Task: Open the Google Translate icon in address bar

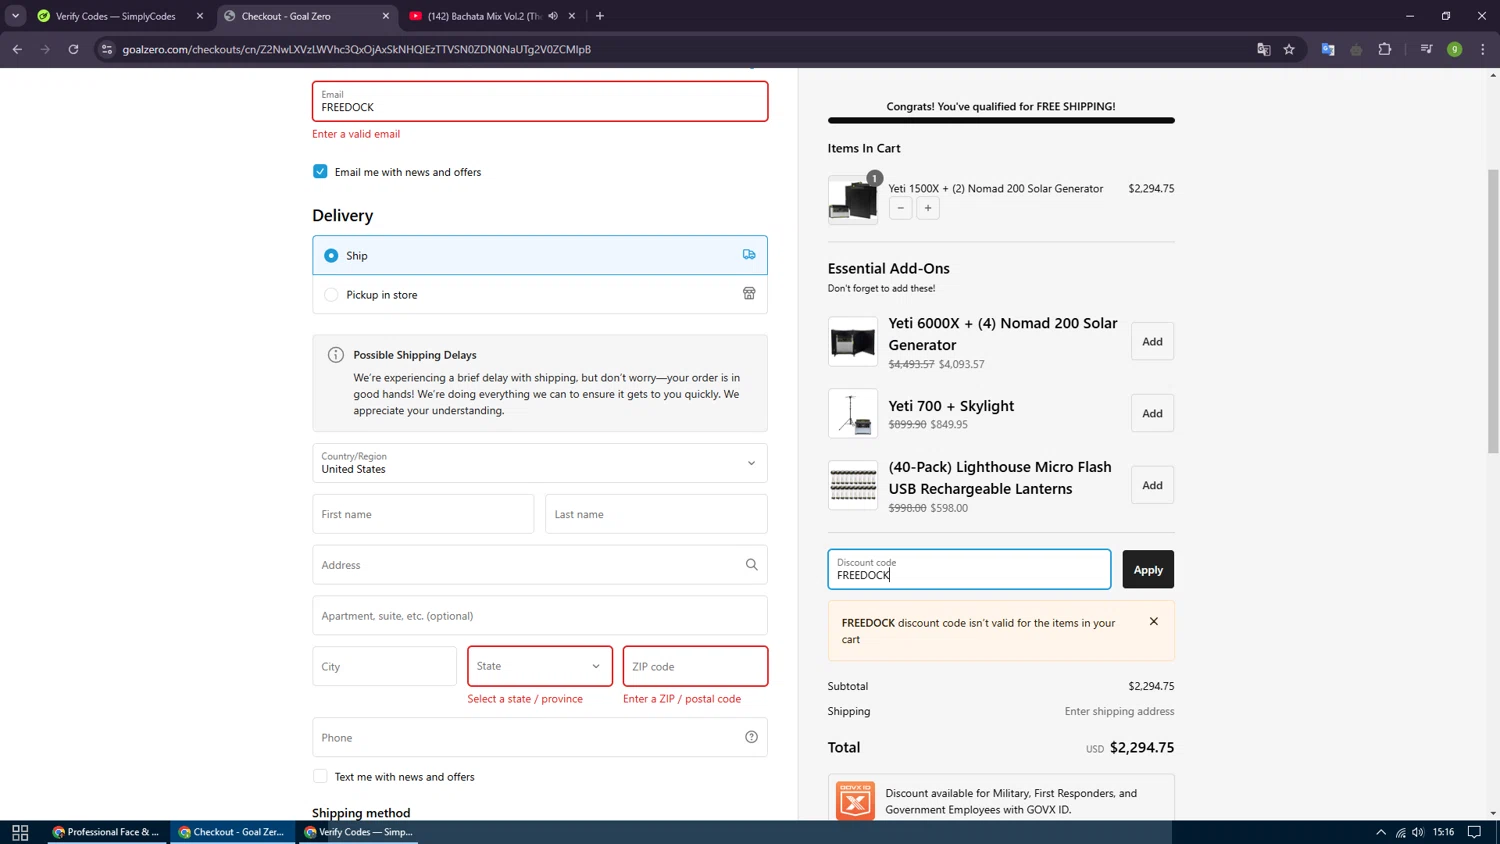Action: click(1263, 49)
